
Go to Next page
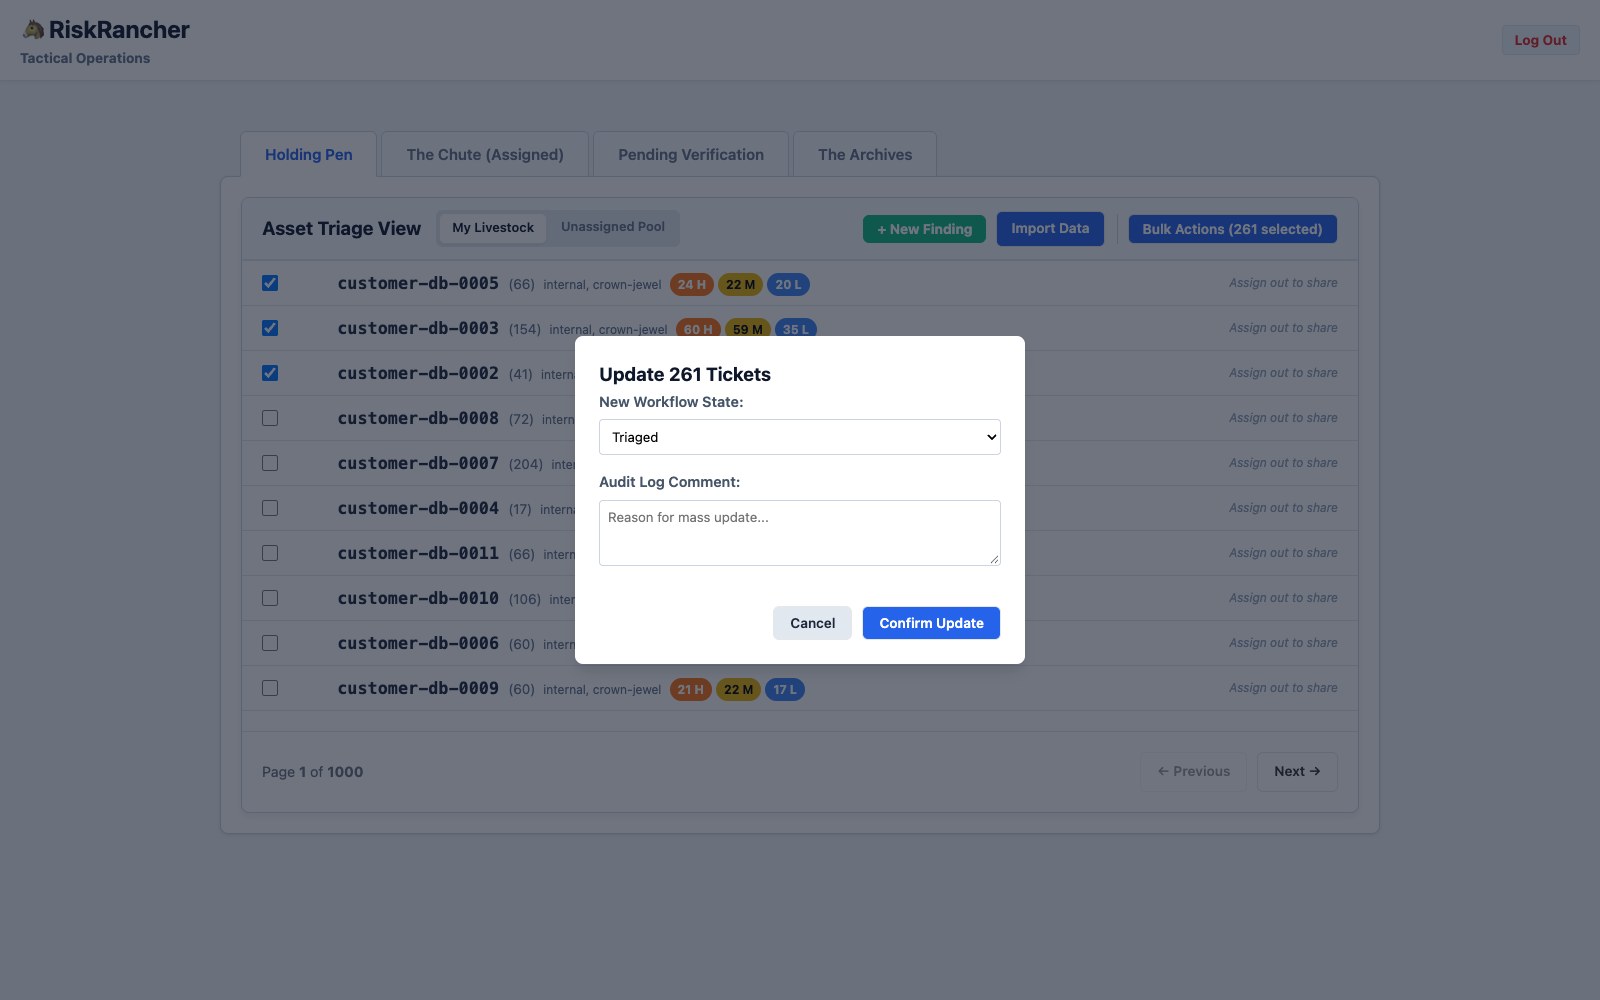[1297, 771]
